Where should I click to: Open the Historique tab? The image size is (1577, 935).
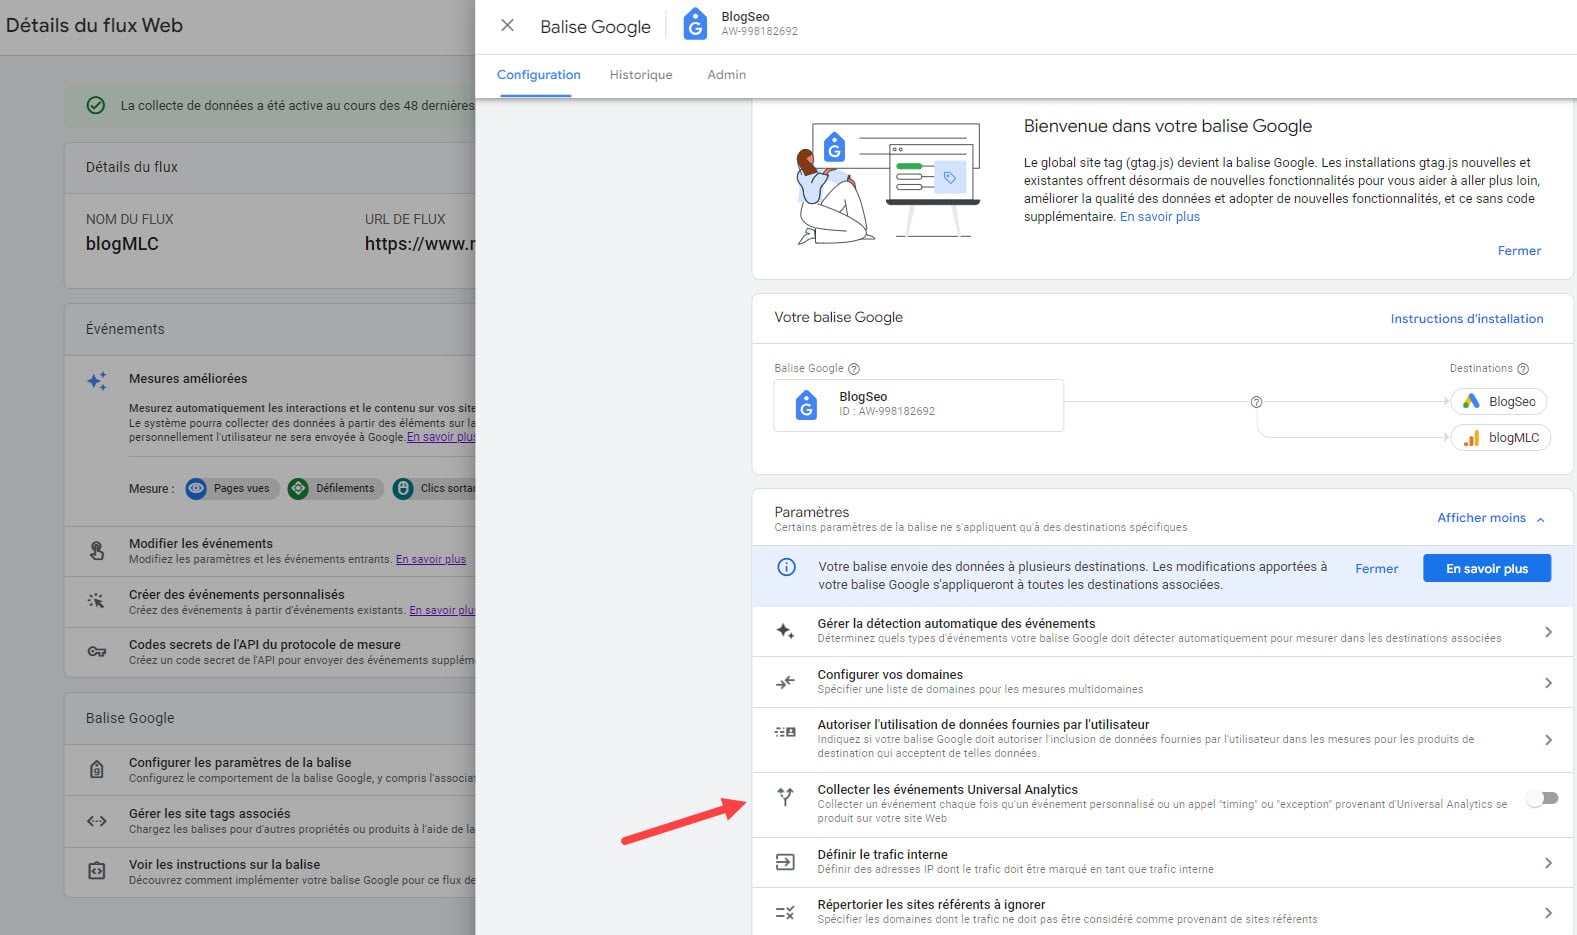point(641,75)
